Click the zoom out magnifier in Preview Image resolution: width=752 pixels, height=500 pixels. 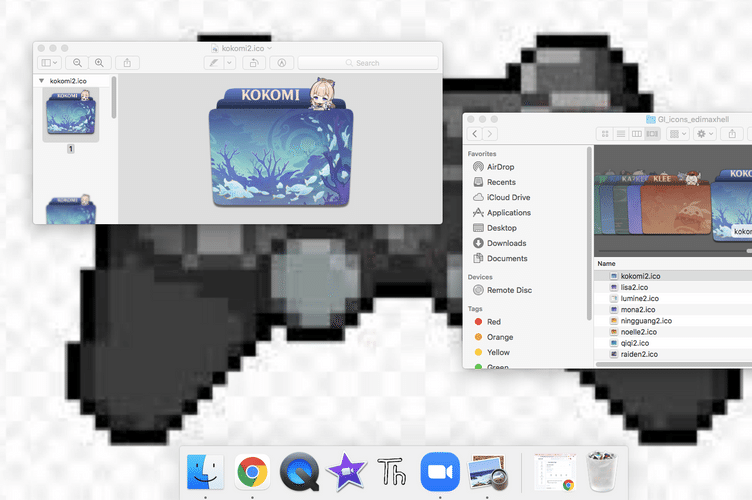point(78,62)
